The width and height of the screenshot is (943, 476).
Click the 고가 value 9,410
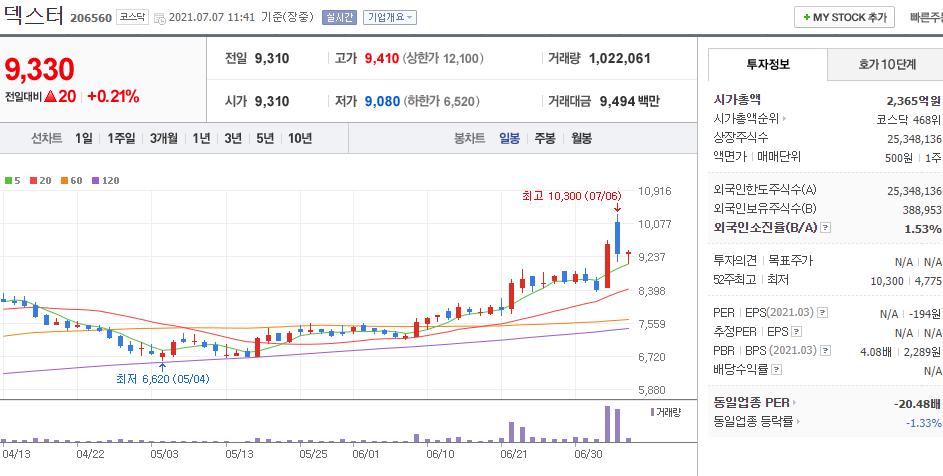coord(382,58)
